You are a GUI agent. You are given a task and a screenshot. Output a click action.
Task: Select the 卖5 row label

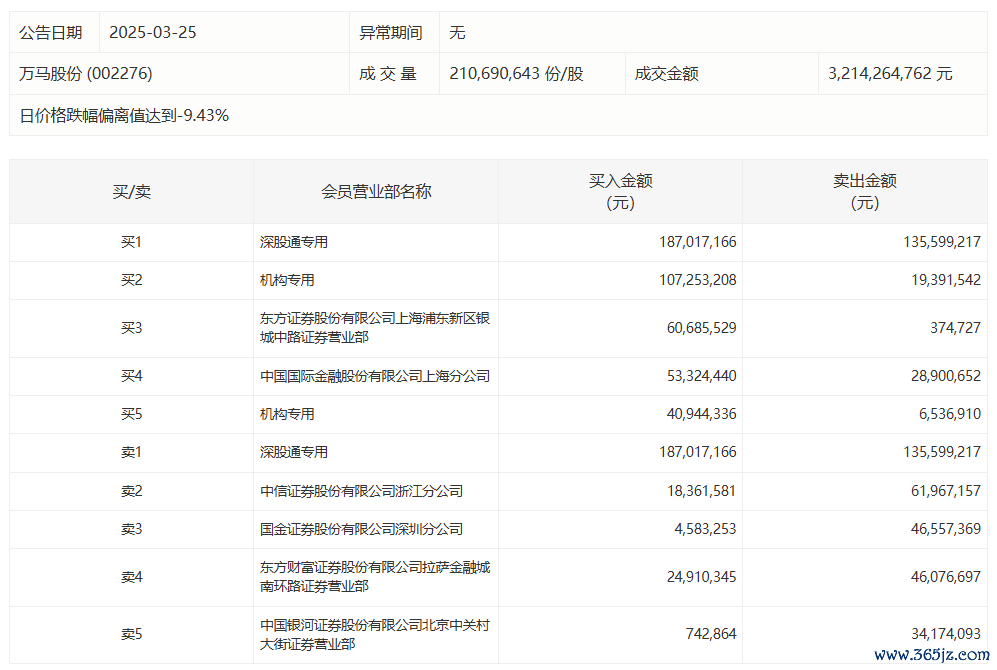(132, 634)
